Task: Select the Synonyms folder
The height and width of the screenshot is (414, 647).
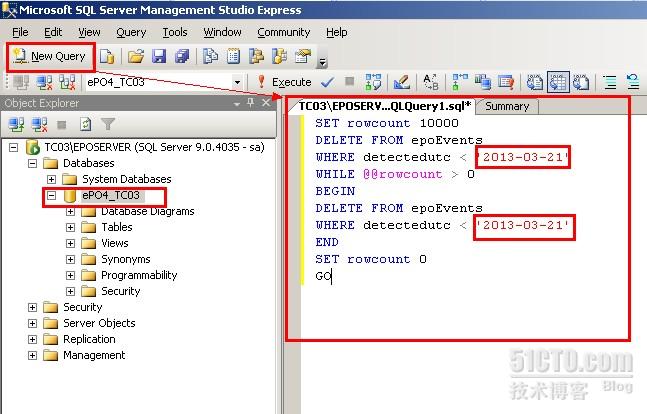Action: pyautogui.click(x=126, y=259)
